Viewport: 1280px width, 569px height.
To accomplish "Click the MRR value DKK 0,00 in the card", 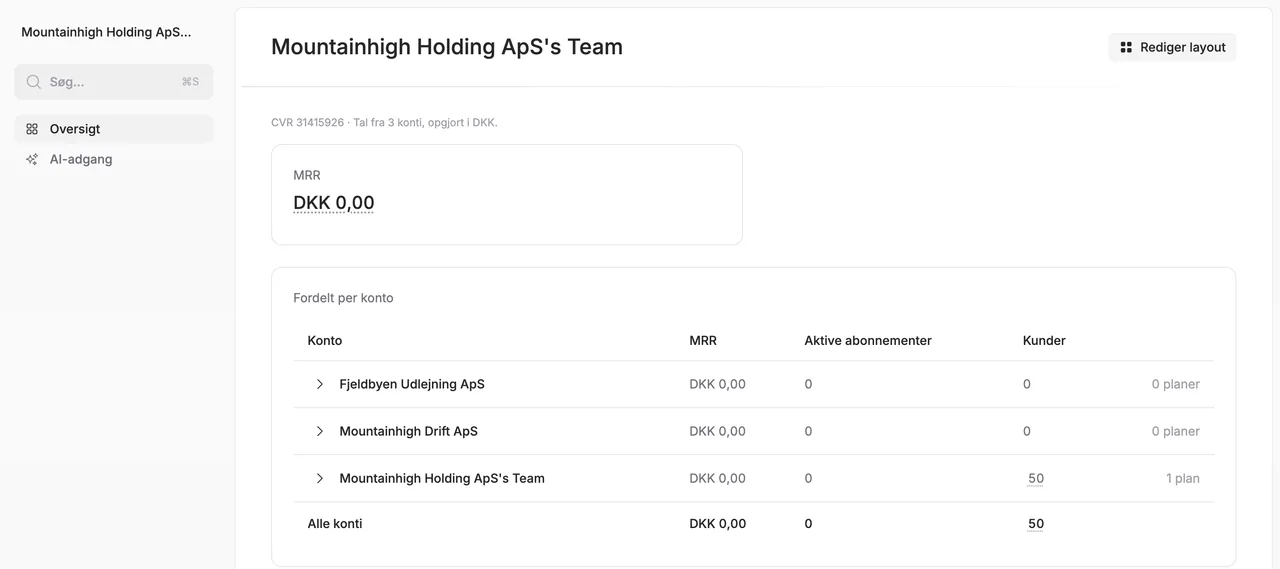I will pyautogui.click(x=334, y=203).
